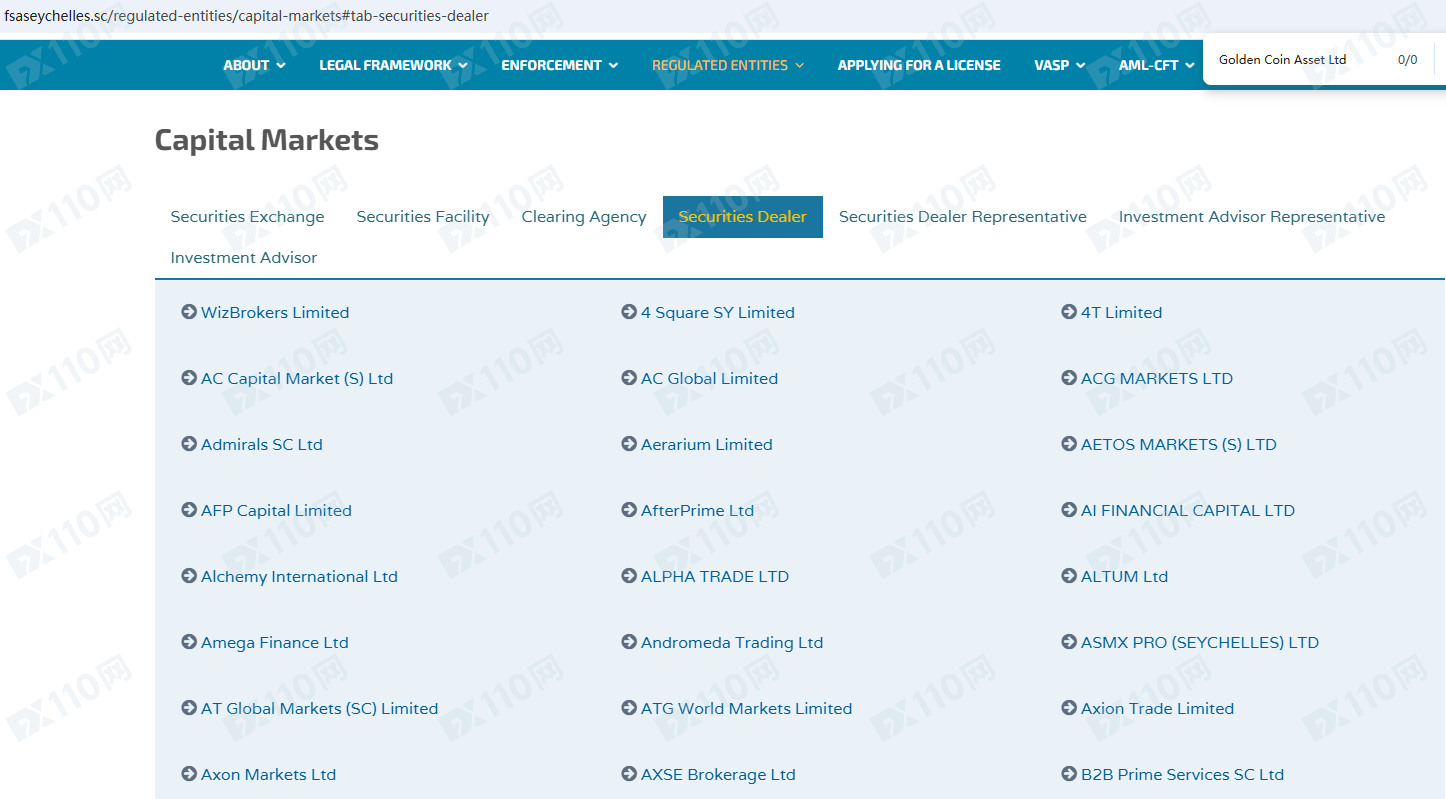Click the Capital Markets heading

(267, 140)
